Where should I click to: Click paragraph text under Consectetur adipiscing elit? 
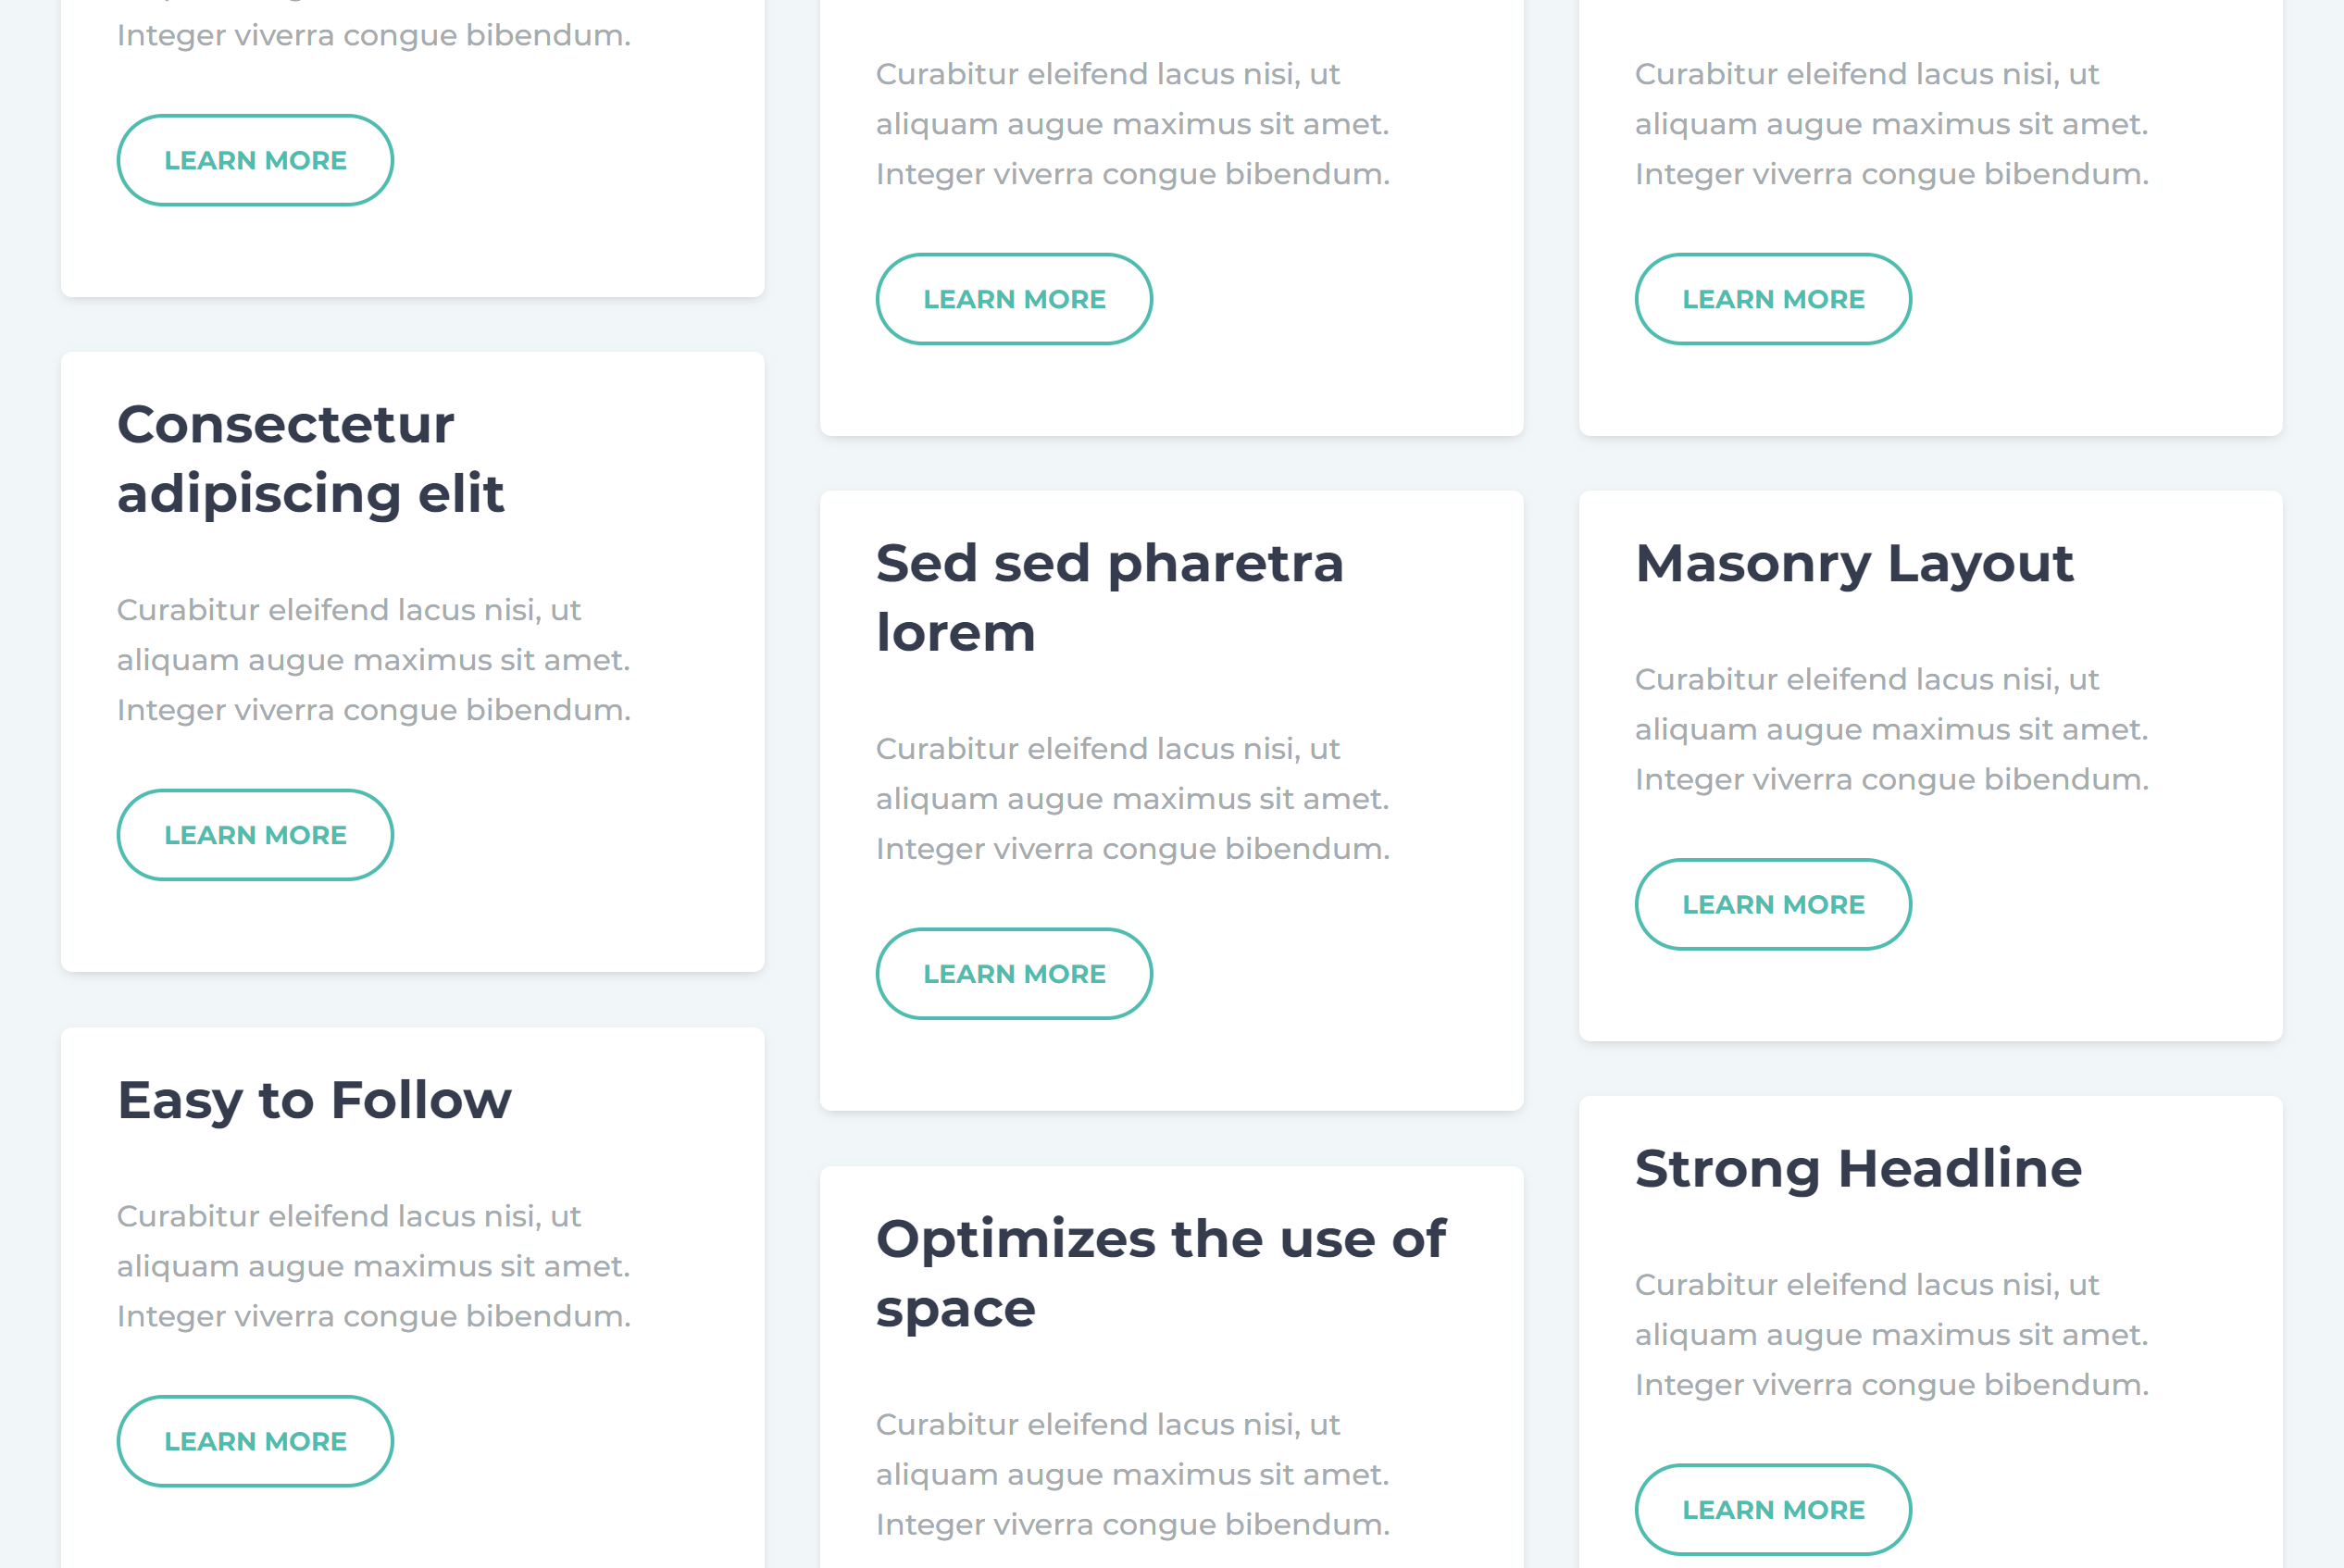coord(373,660)
